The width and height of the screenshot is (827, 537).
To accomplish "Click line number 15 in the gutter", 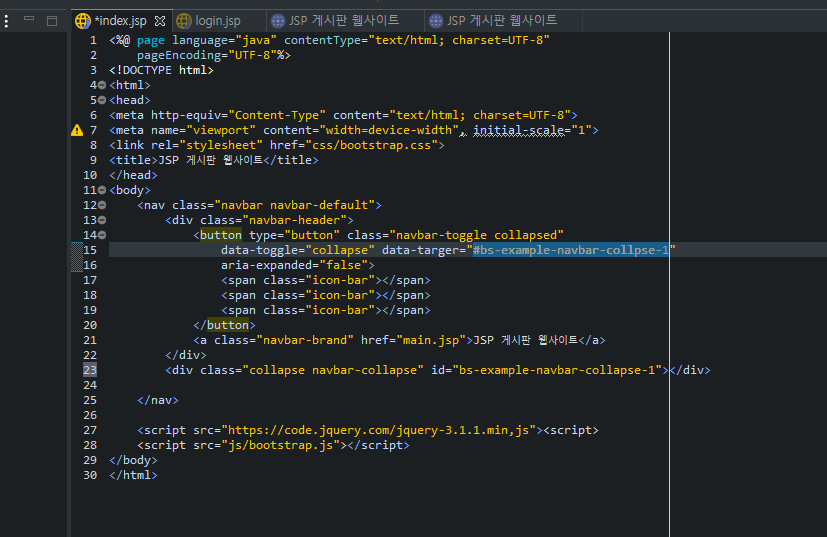I will (x=90, y=250).
